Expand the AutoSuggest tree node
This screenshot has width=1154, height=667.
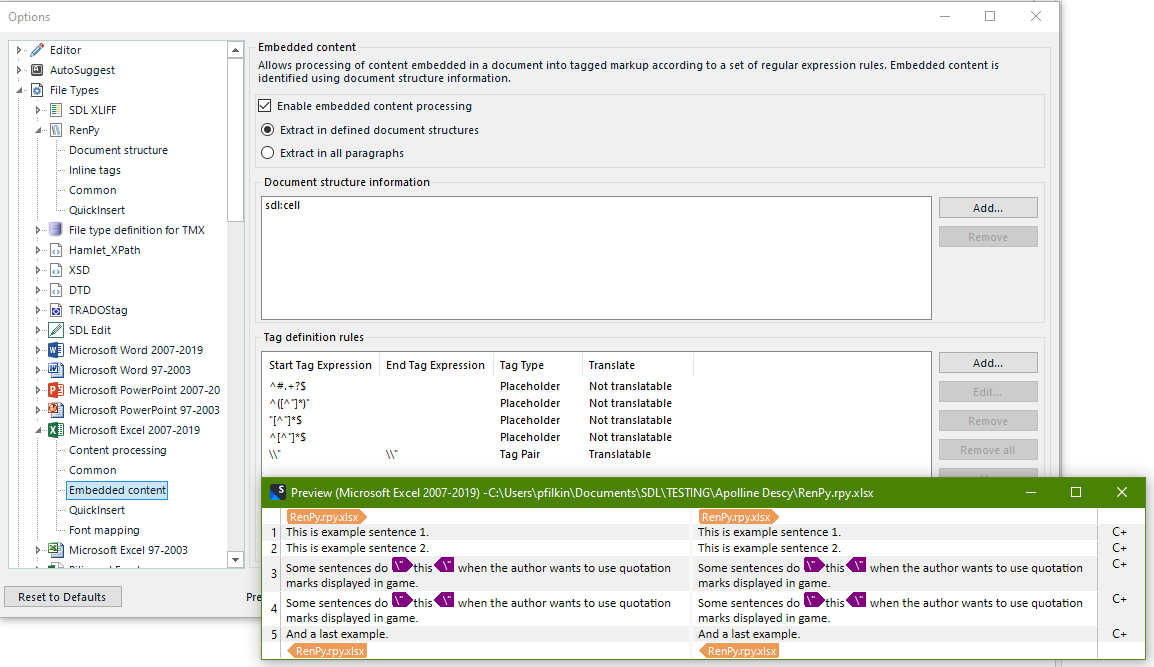pyautogui.click(x=19, y=70)
